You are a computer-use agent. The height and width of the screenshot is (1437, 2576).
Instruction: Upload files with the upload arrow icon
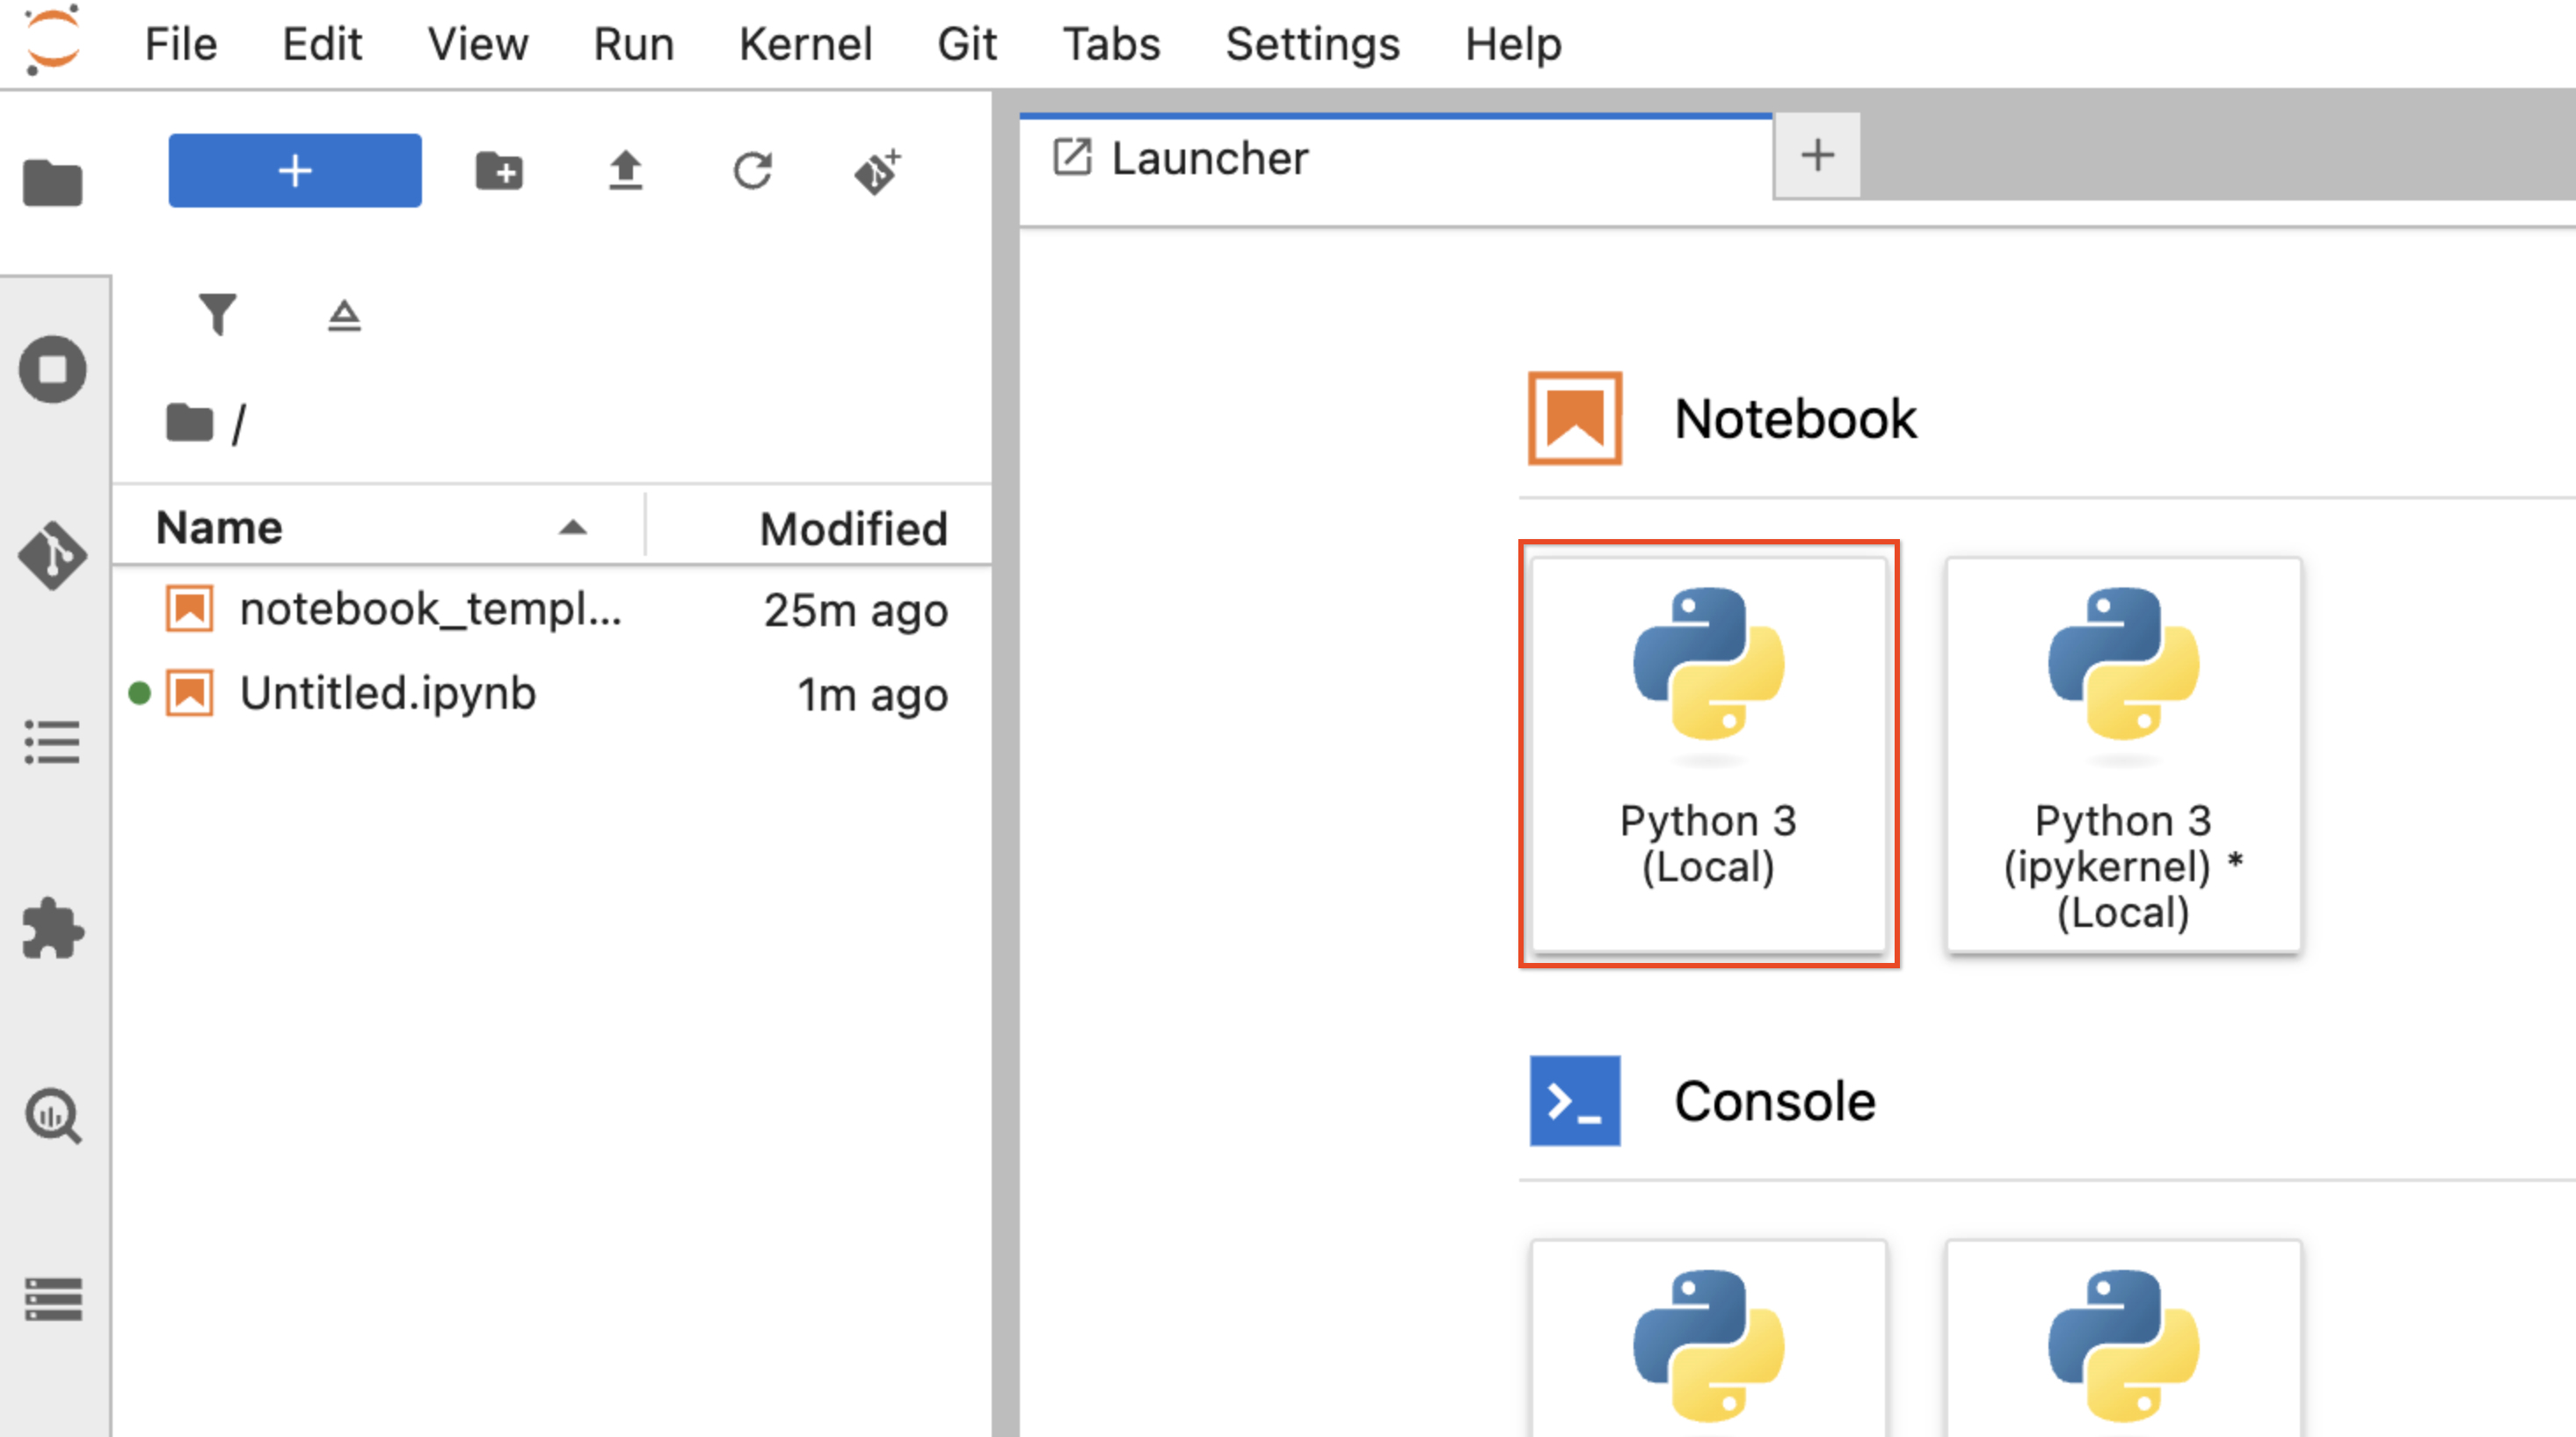click(626, 171)
